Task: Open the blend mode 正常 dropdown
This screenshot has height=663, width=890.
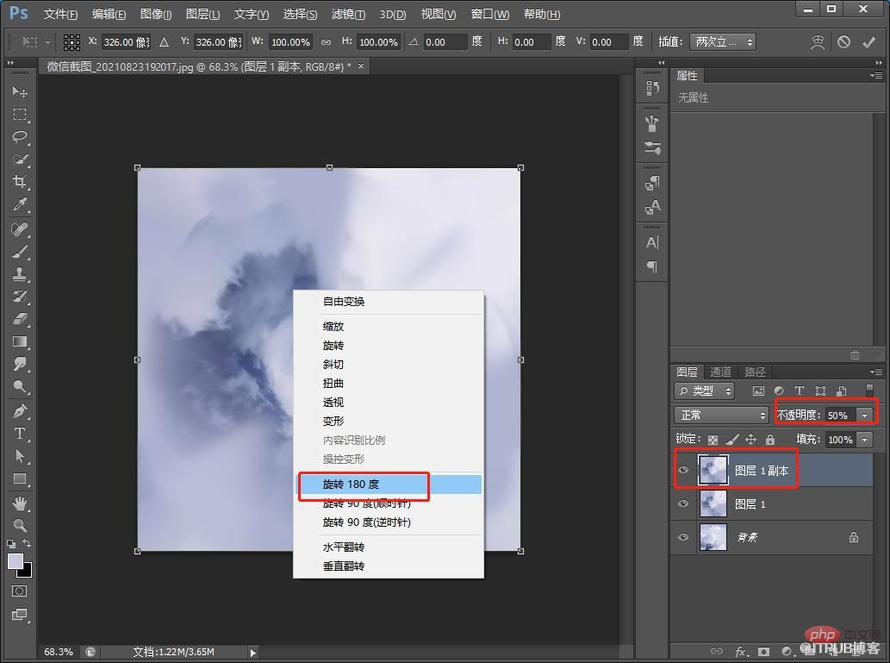Action: coord(721,415)
